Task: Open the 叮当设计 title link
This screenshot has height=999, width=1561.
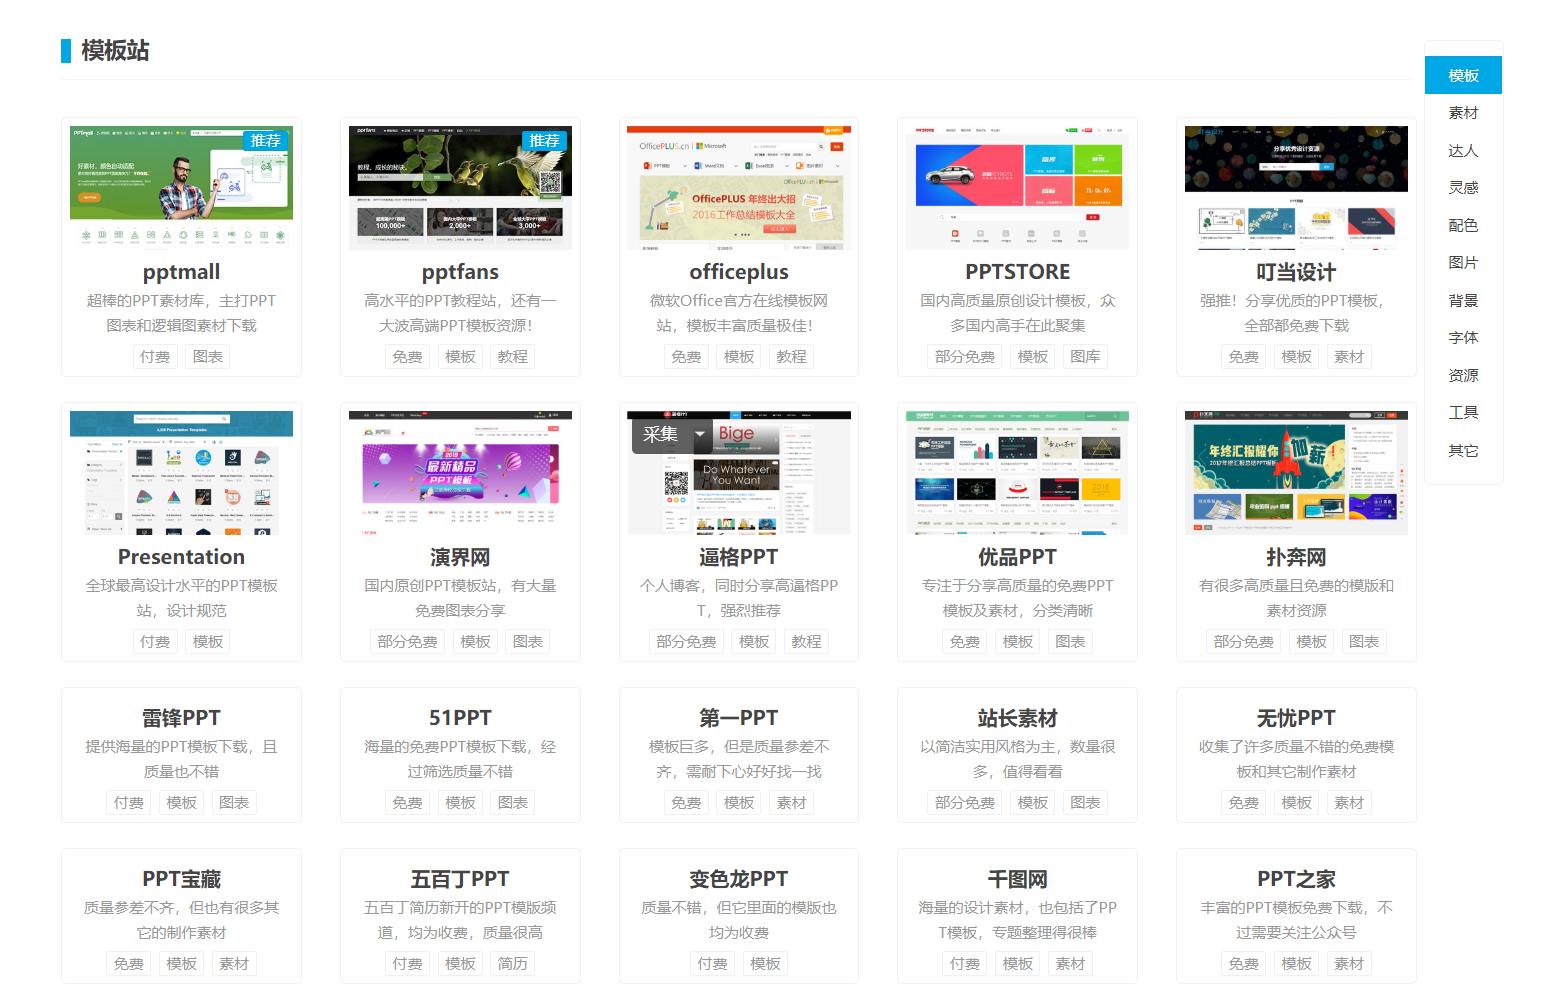Action: [x=1296, y=272]
